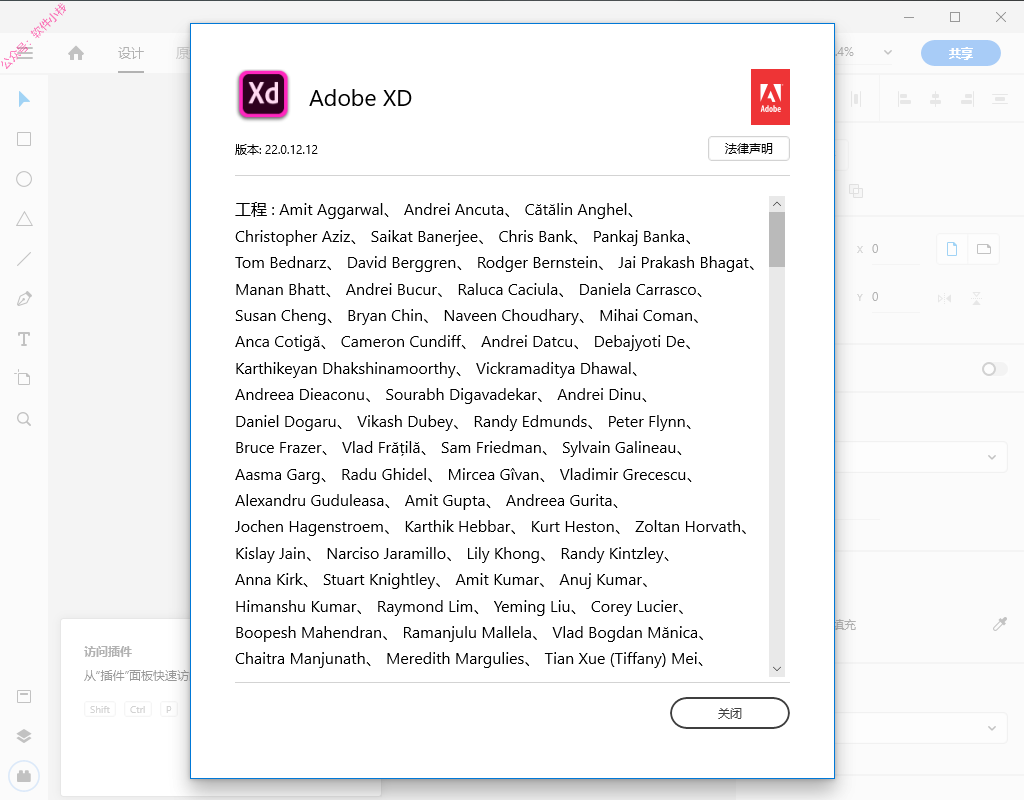The width and height of the screenshot is (1024, 800).
Task: Click the credits scrollbar down arrow
Action: click(x=777, y=669)
